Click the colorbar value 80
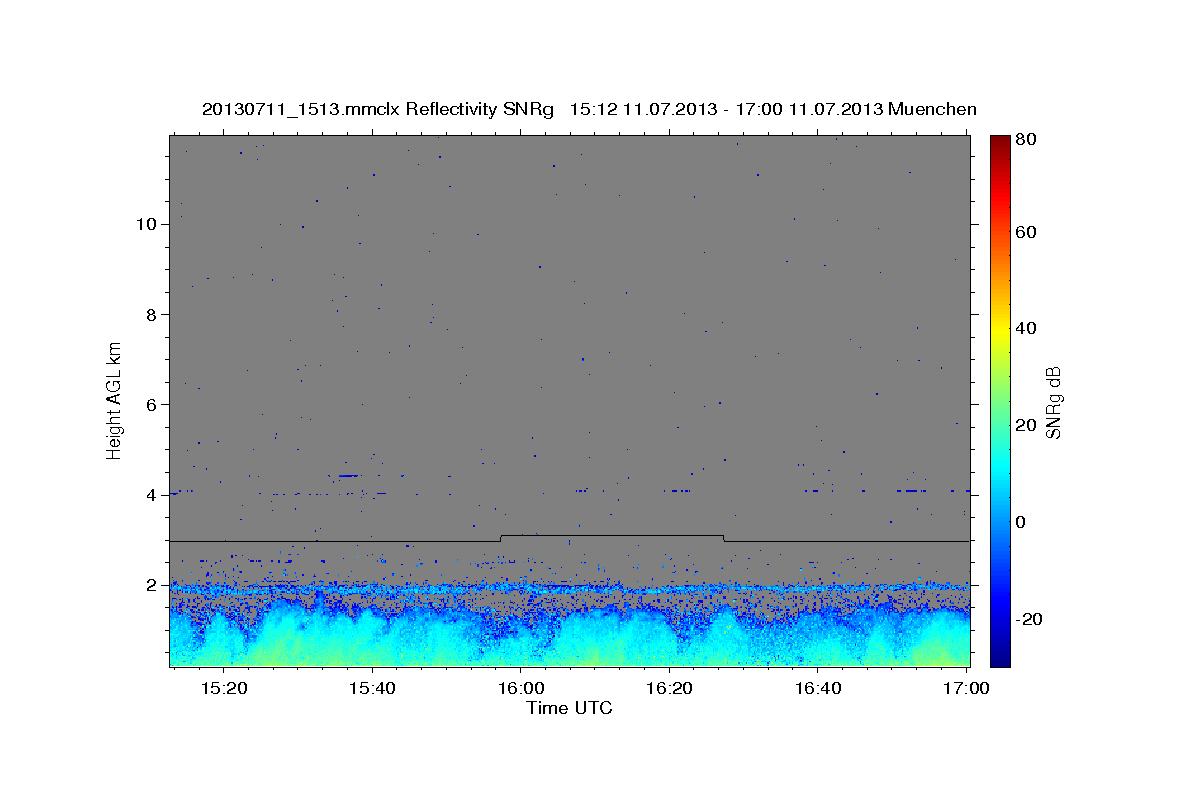The width and height of the screenshot is (1200, 800). tap(1024, 139)
